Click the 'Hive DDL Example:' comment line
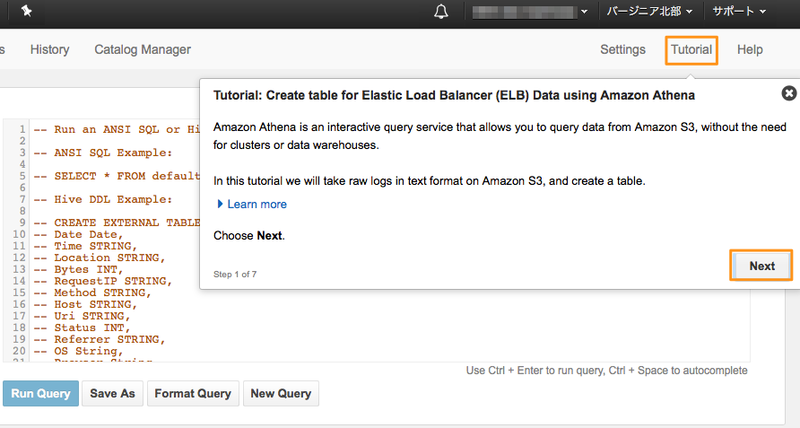 click(103, 199)
